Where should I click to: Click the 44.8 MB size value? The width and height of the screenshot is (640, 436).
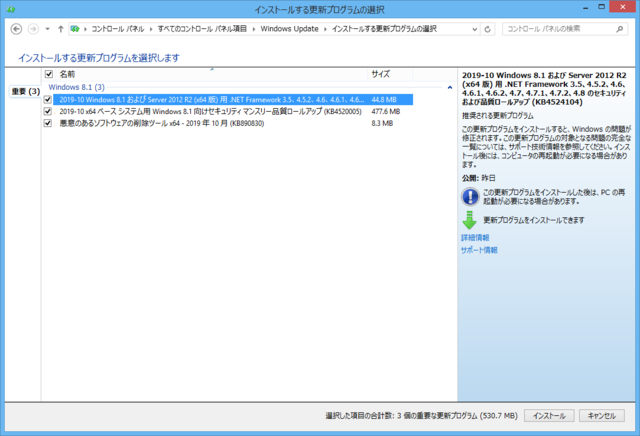click(x=384, y=100)
